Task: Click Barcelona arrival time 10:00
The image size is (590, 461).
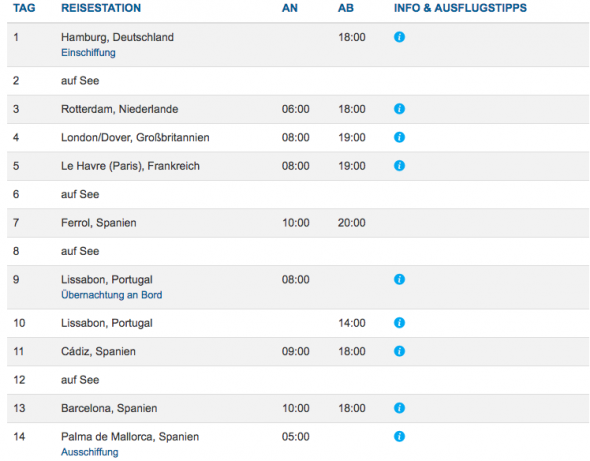Action: (296, 408)
